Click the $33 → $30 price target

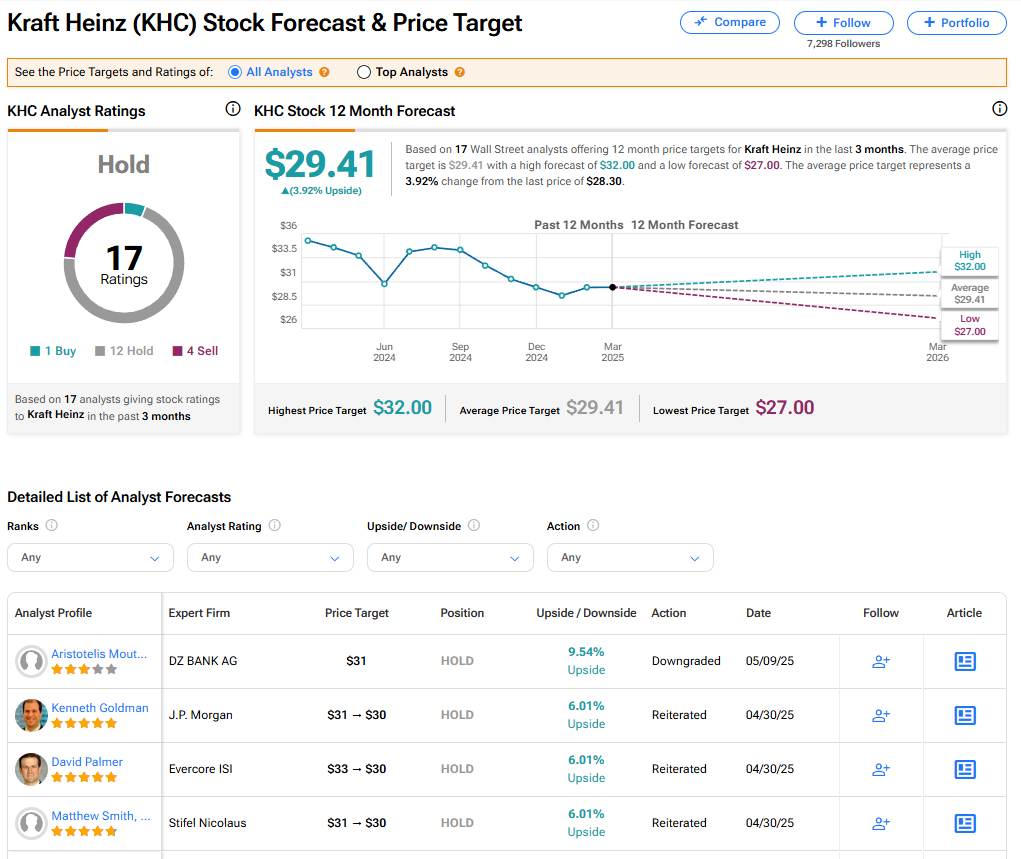pyautogui.click(x=356, y=769)
